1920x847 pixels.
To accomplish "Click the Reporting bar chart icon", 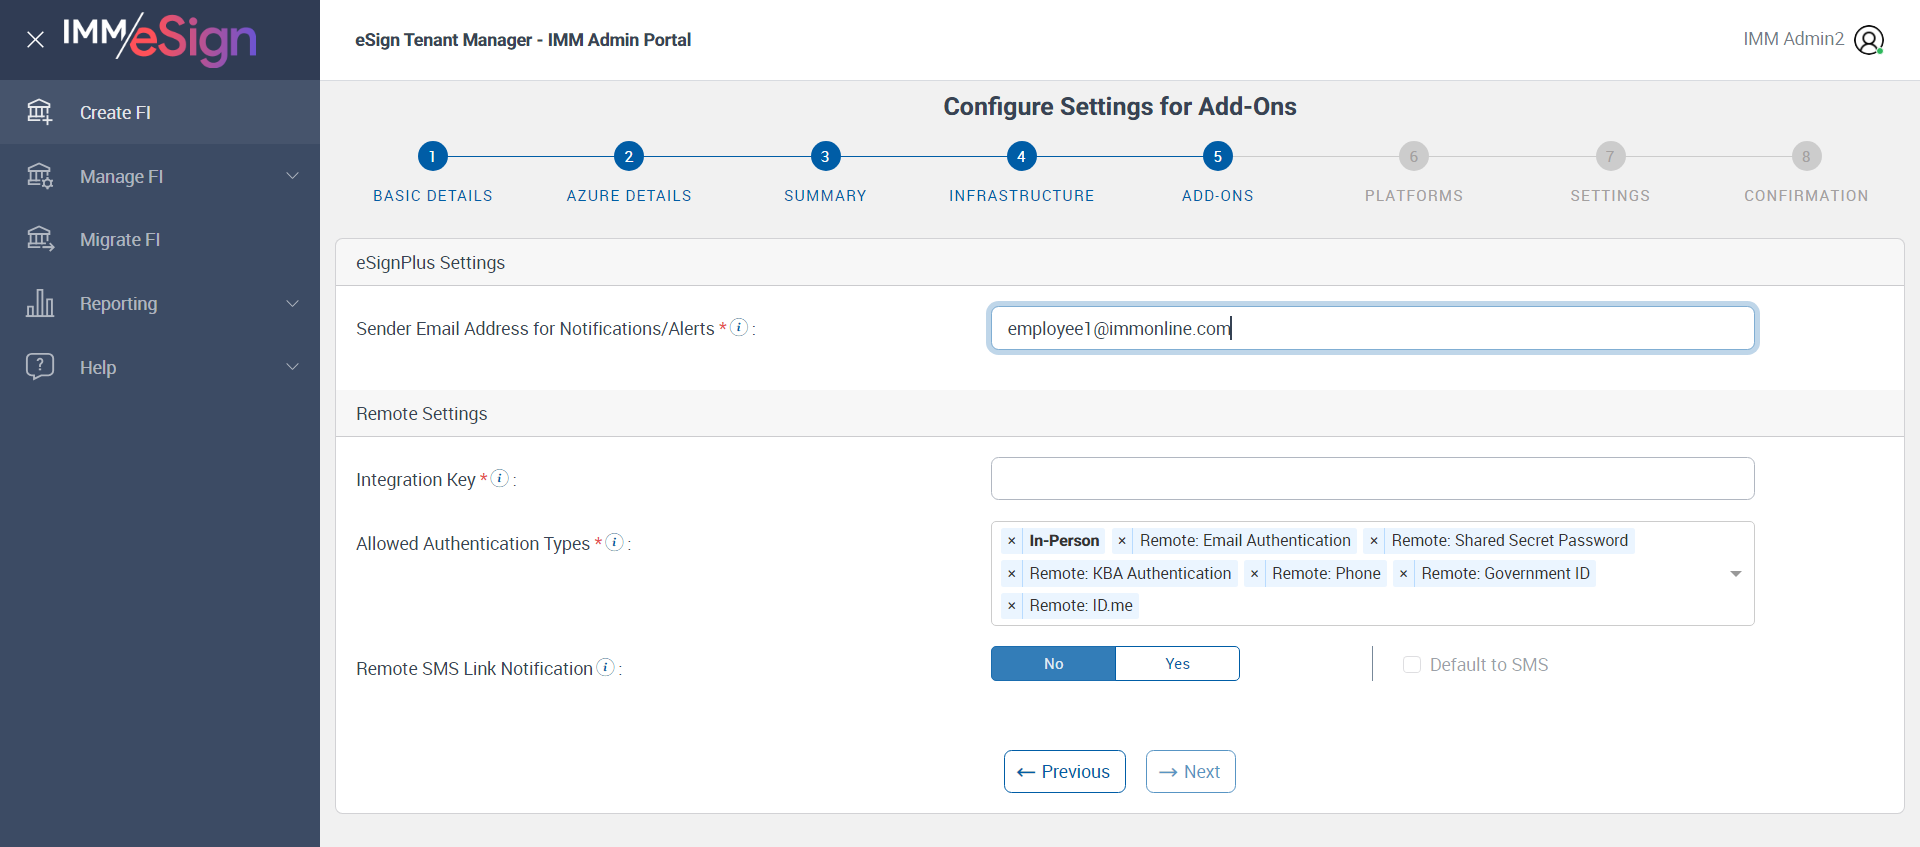I will coord(40,303).
